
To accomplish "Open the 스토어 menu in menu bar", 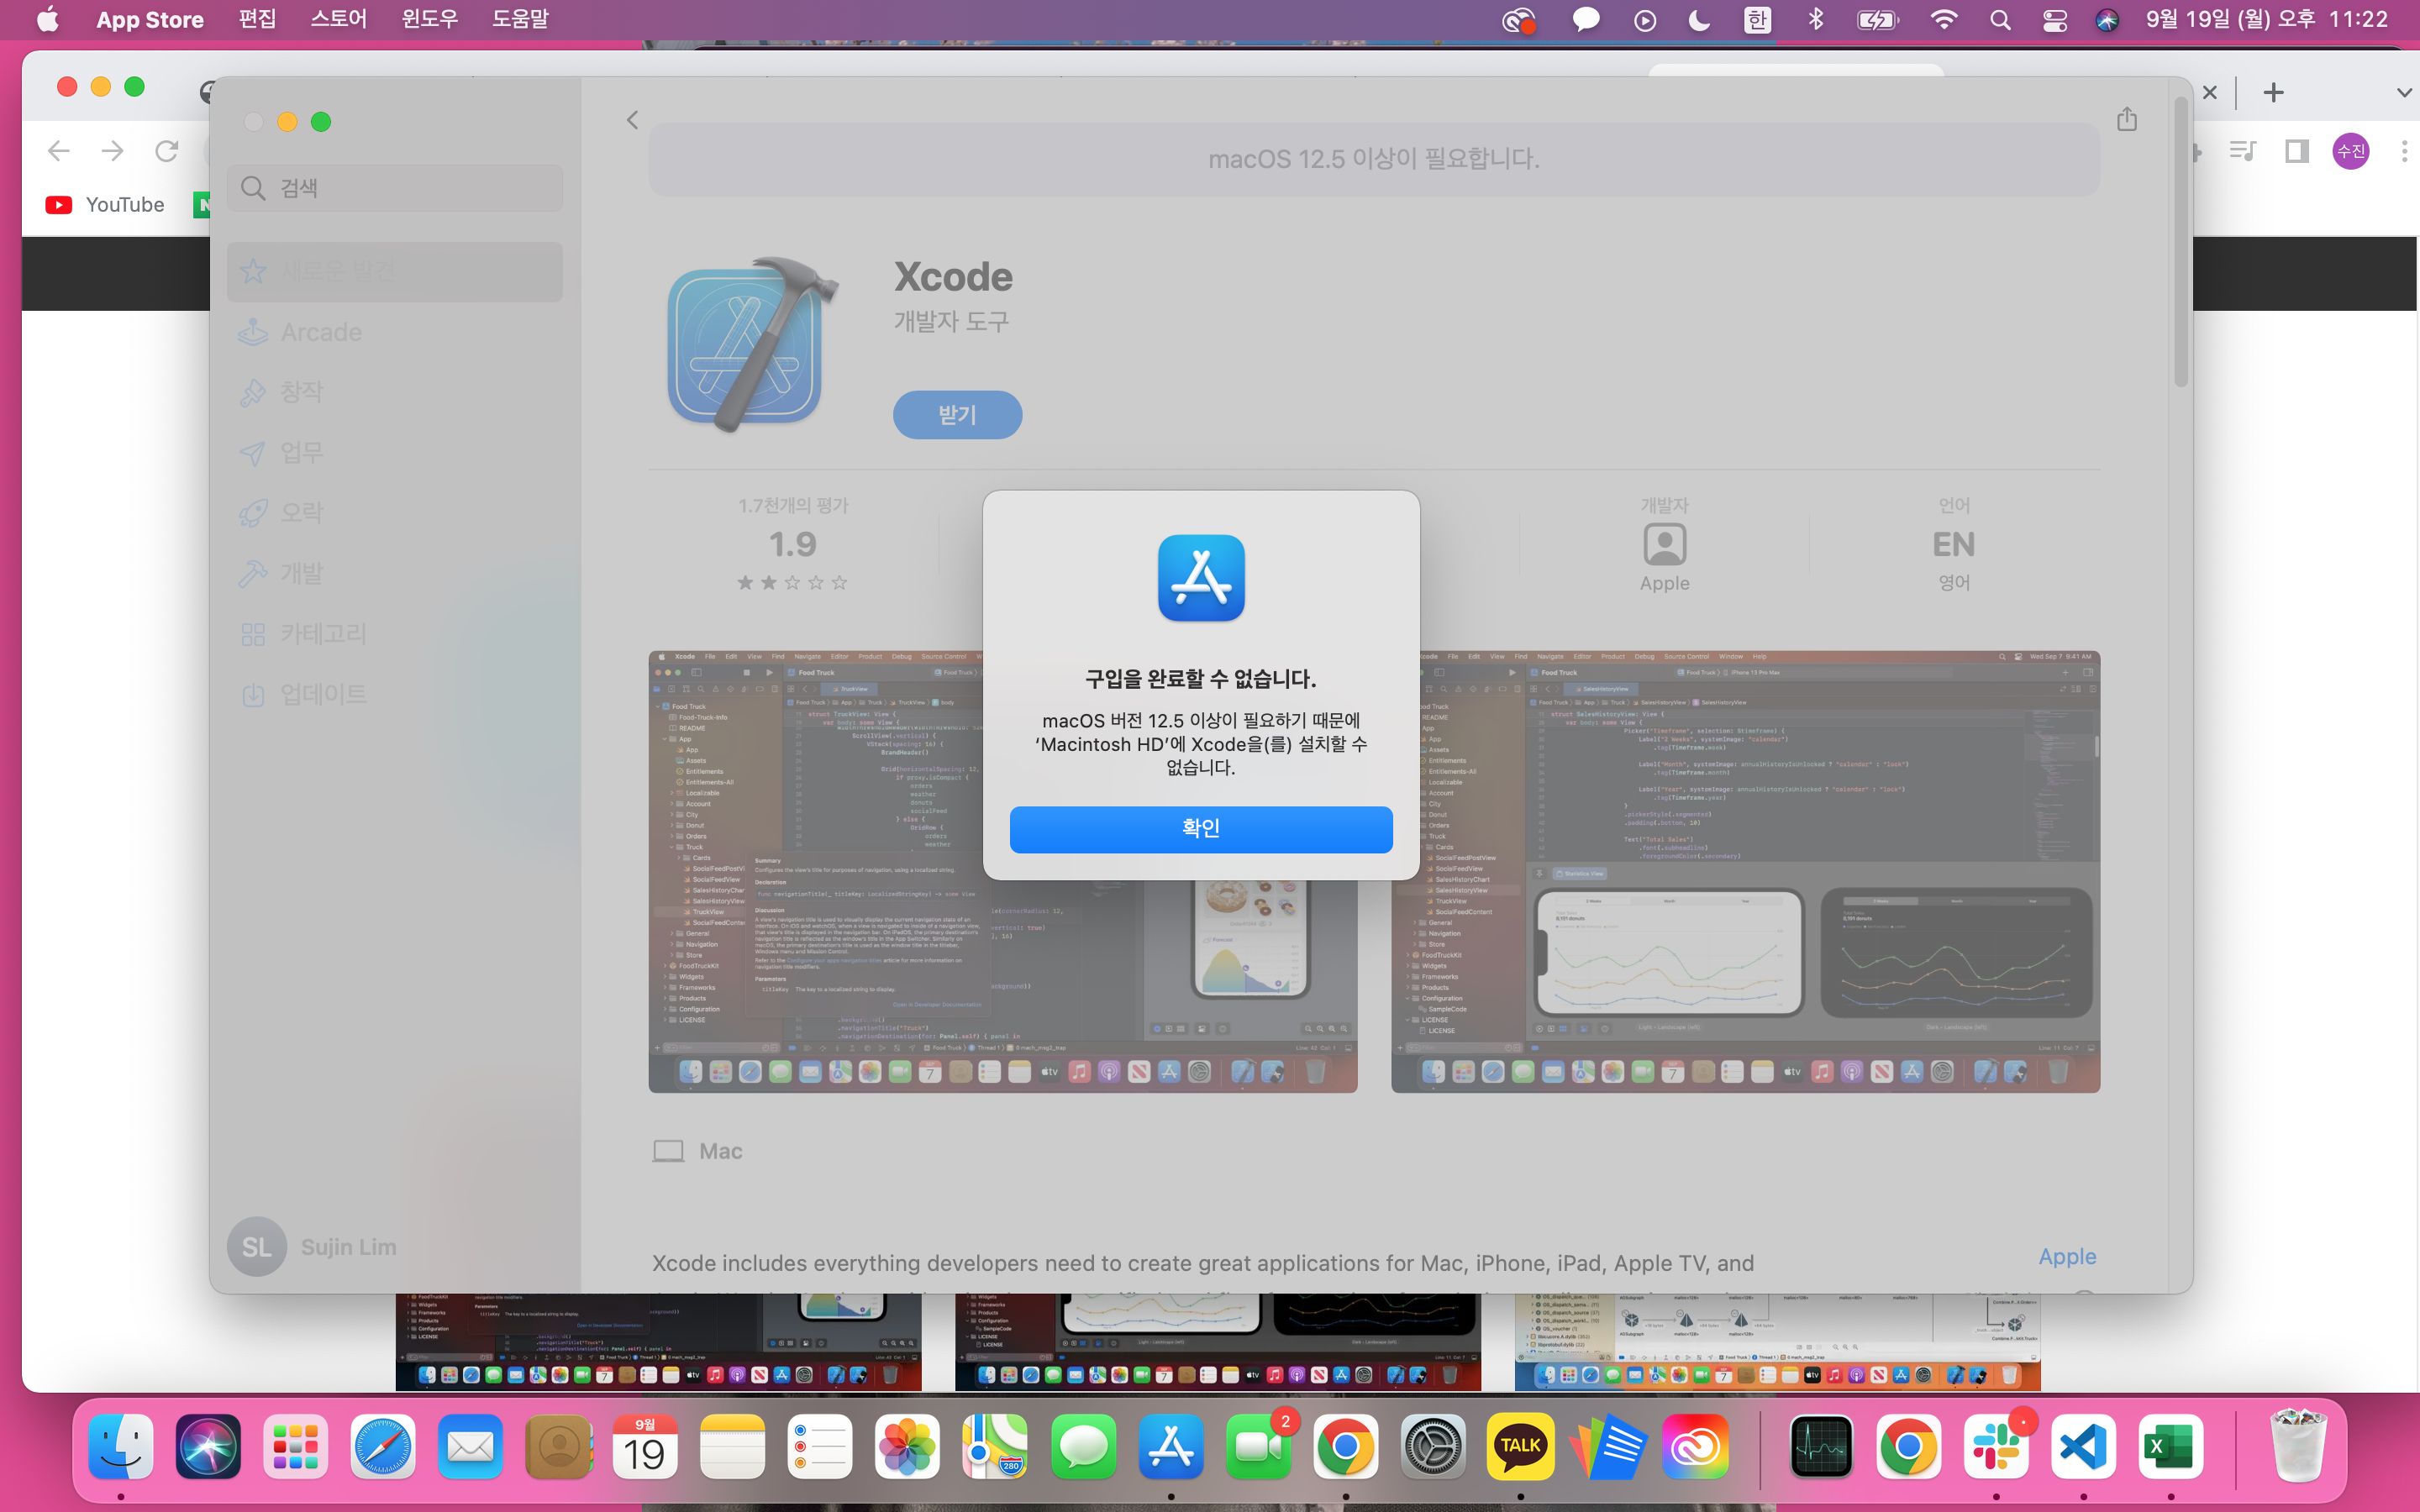I will click(x=338, y=19).
